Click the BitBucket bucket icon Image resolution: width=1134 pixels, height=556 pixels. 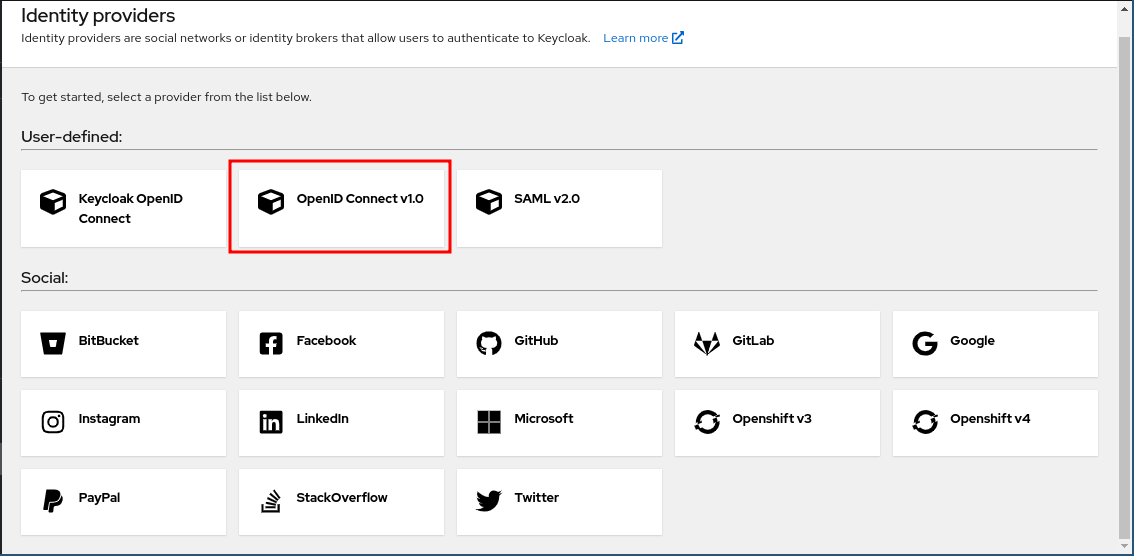point(53,343)
